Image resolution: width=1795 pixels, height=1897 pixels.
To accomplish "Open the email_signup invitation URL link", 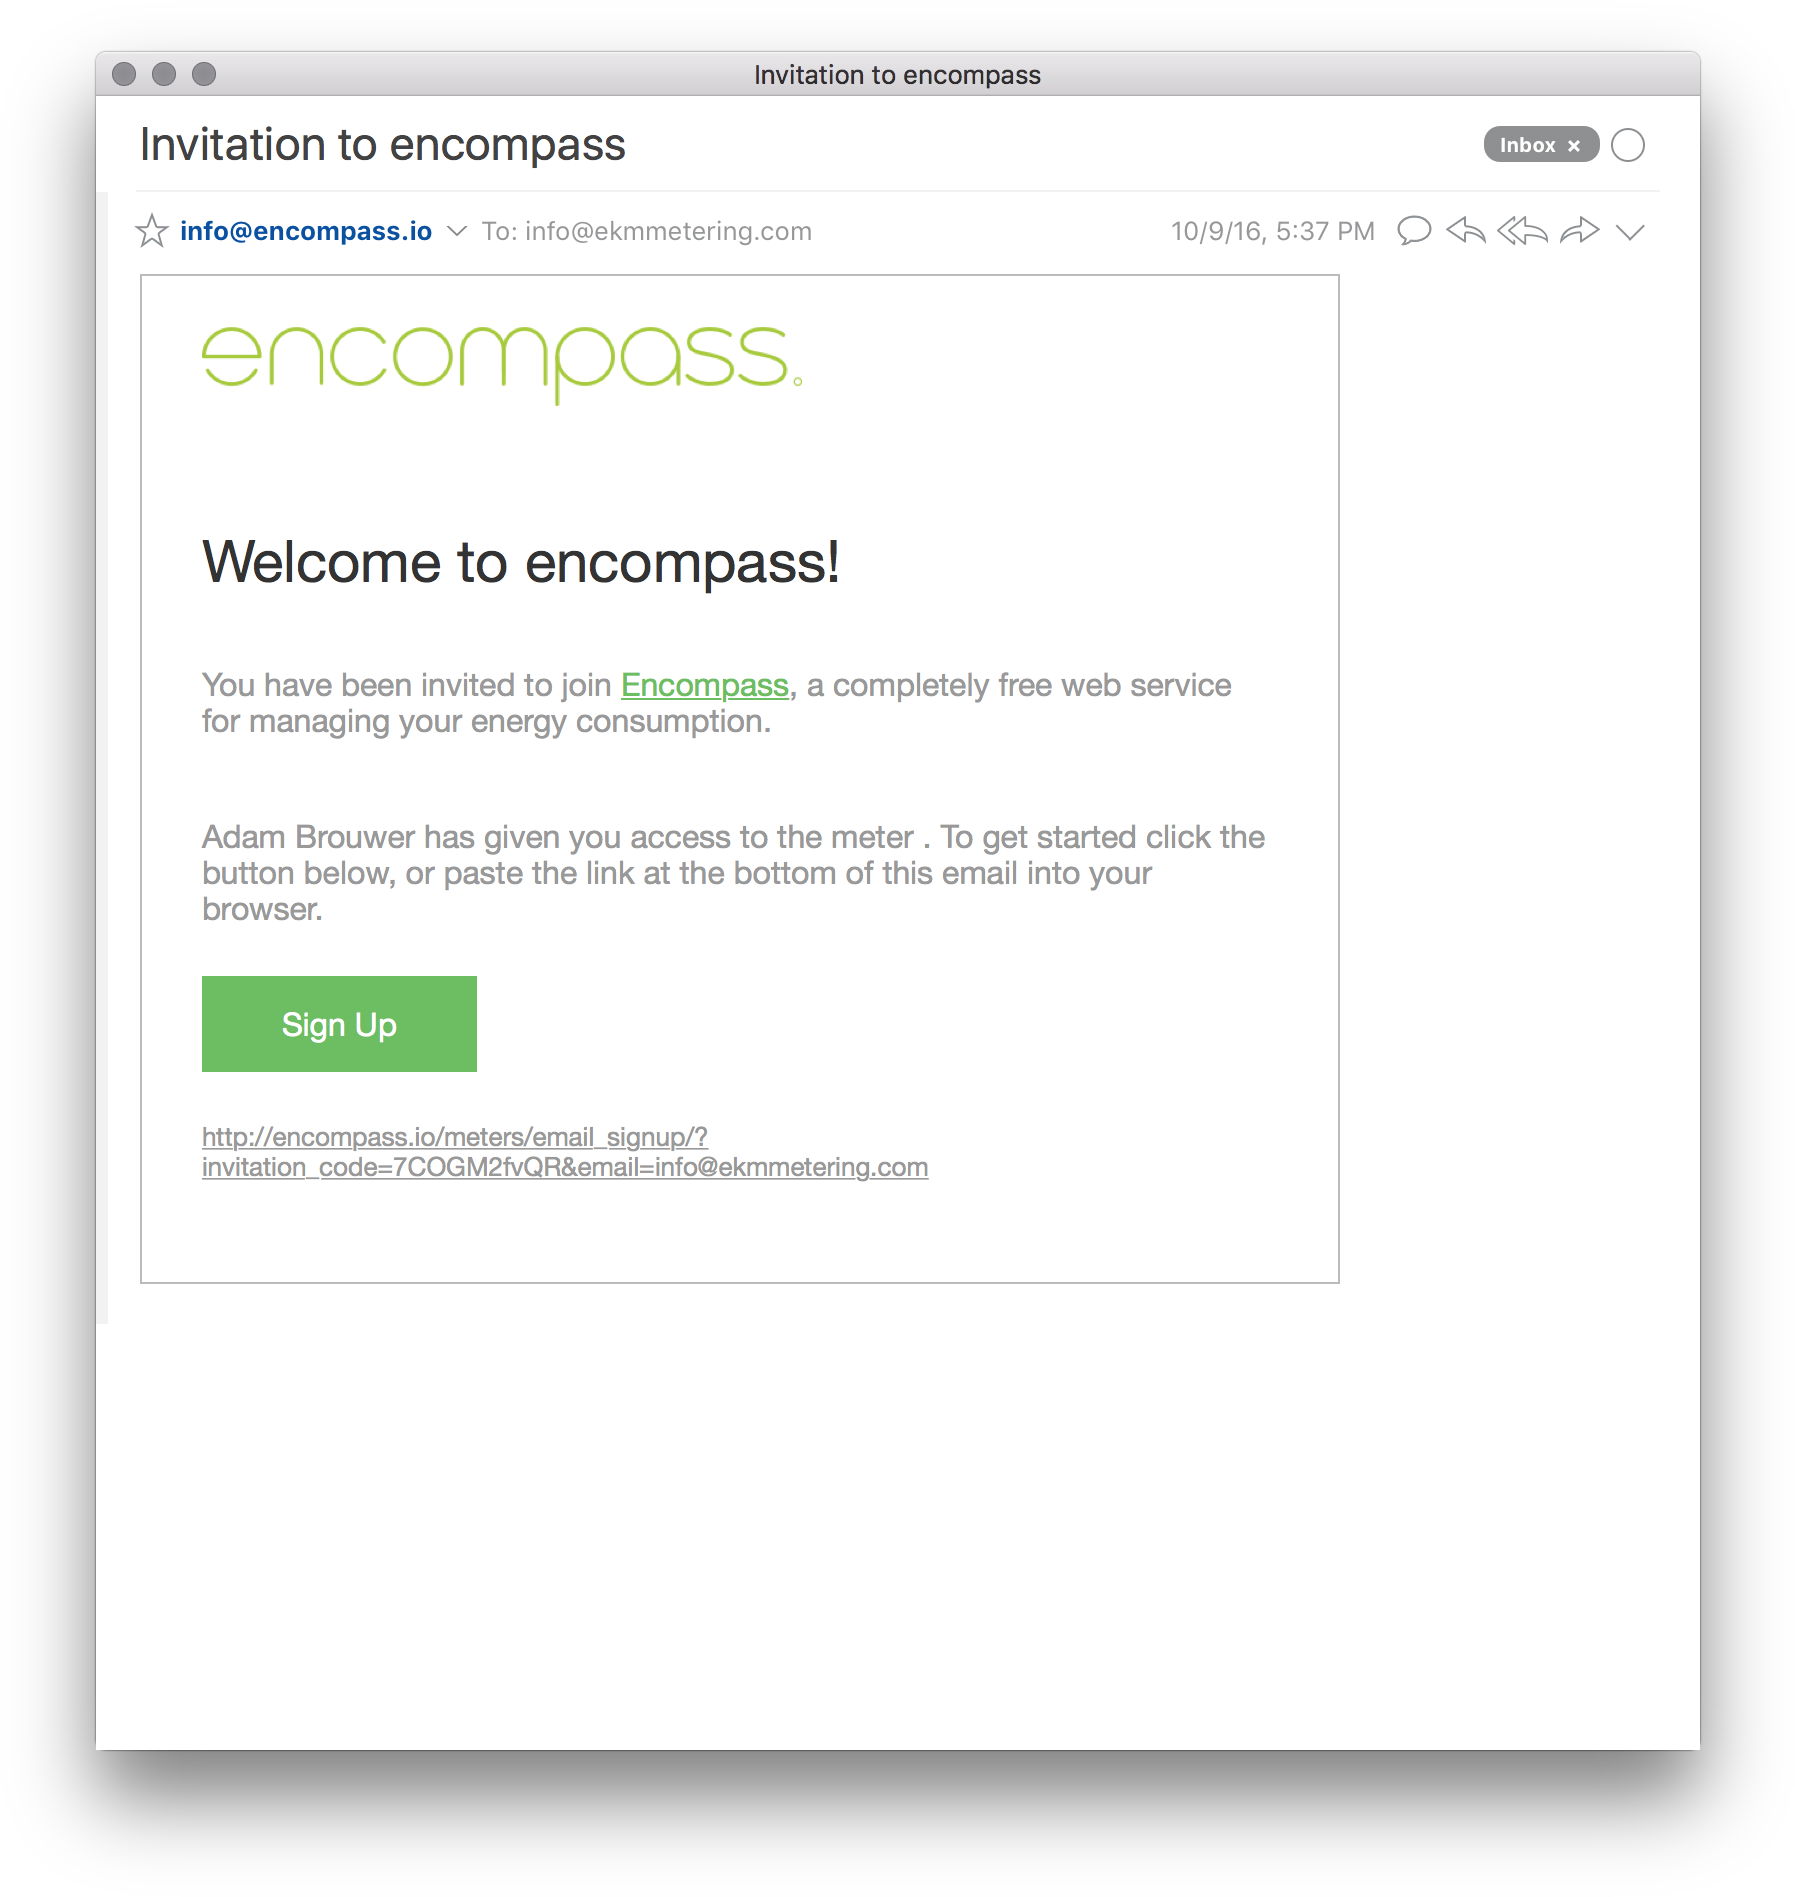I will [x=565, y=1152].
